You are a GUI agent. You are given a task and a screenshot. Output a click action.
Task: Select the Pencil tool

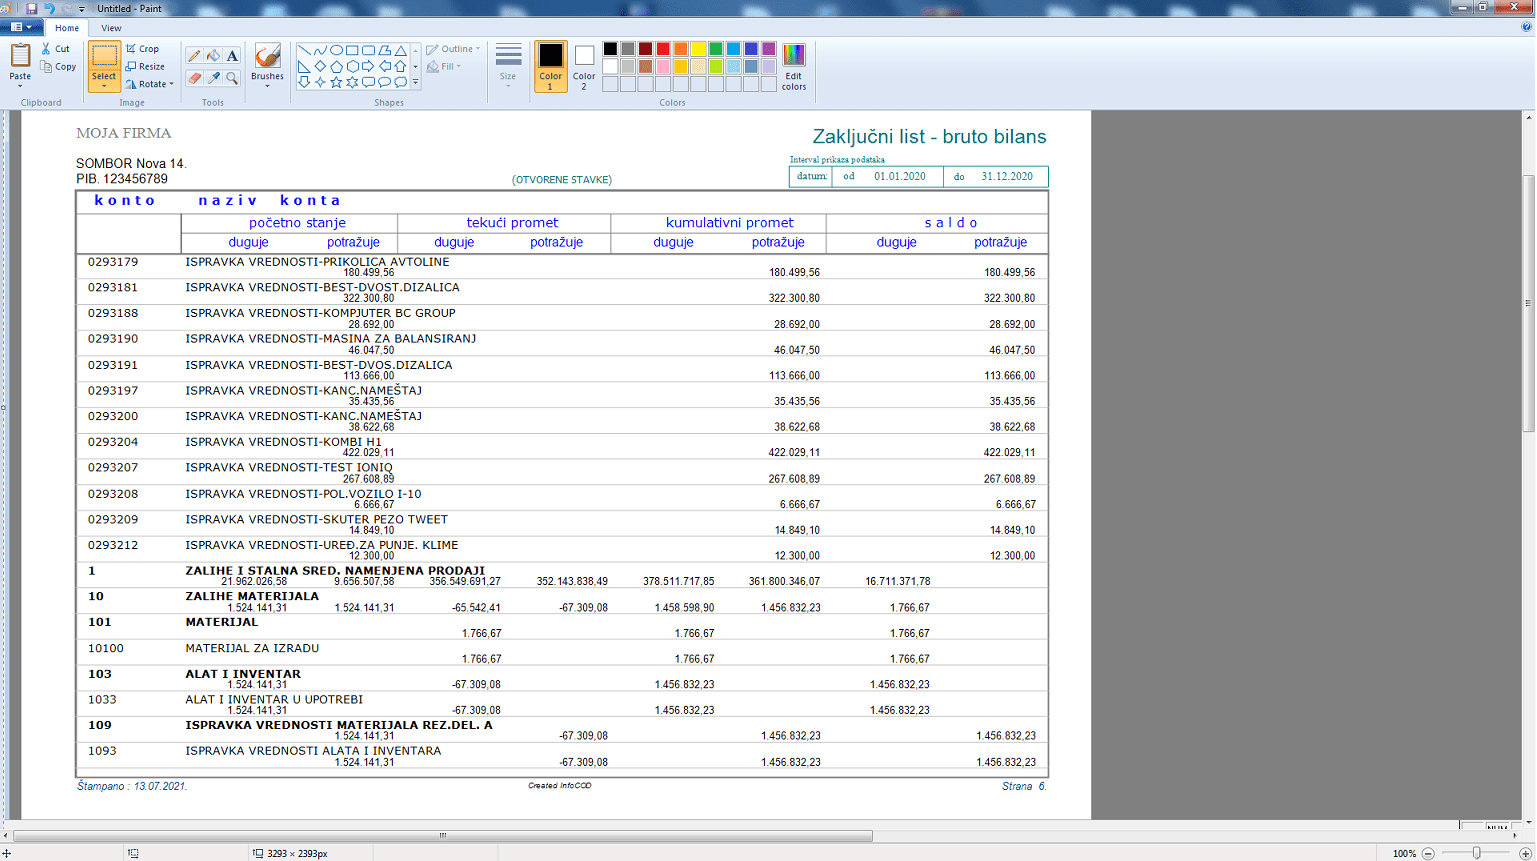pos(194,56)
